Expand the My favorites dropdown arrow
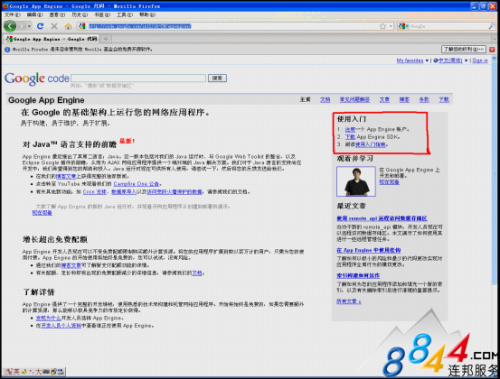This screenshot has height=379, width=500. pyautogui.click(x=427, y=60)
